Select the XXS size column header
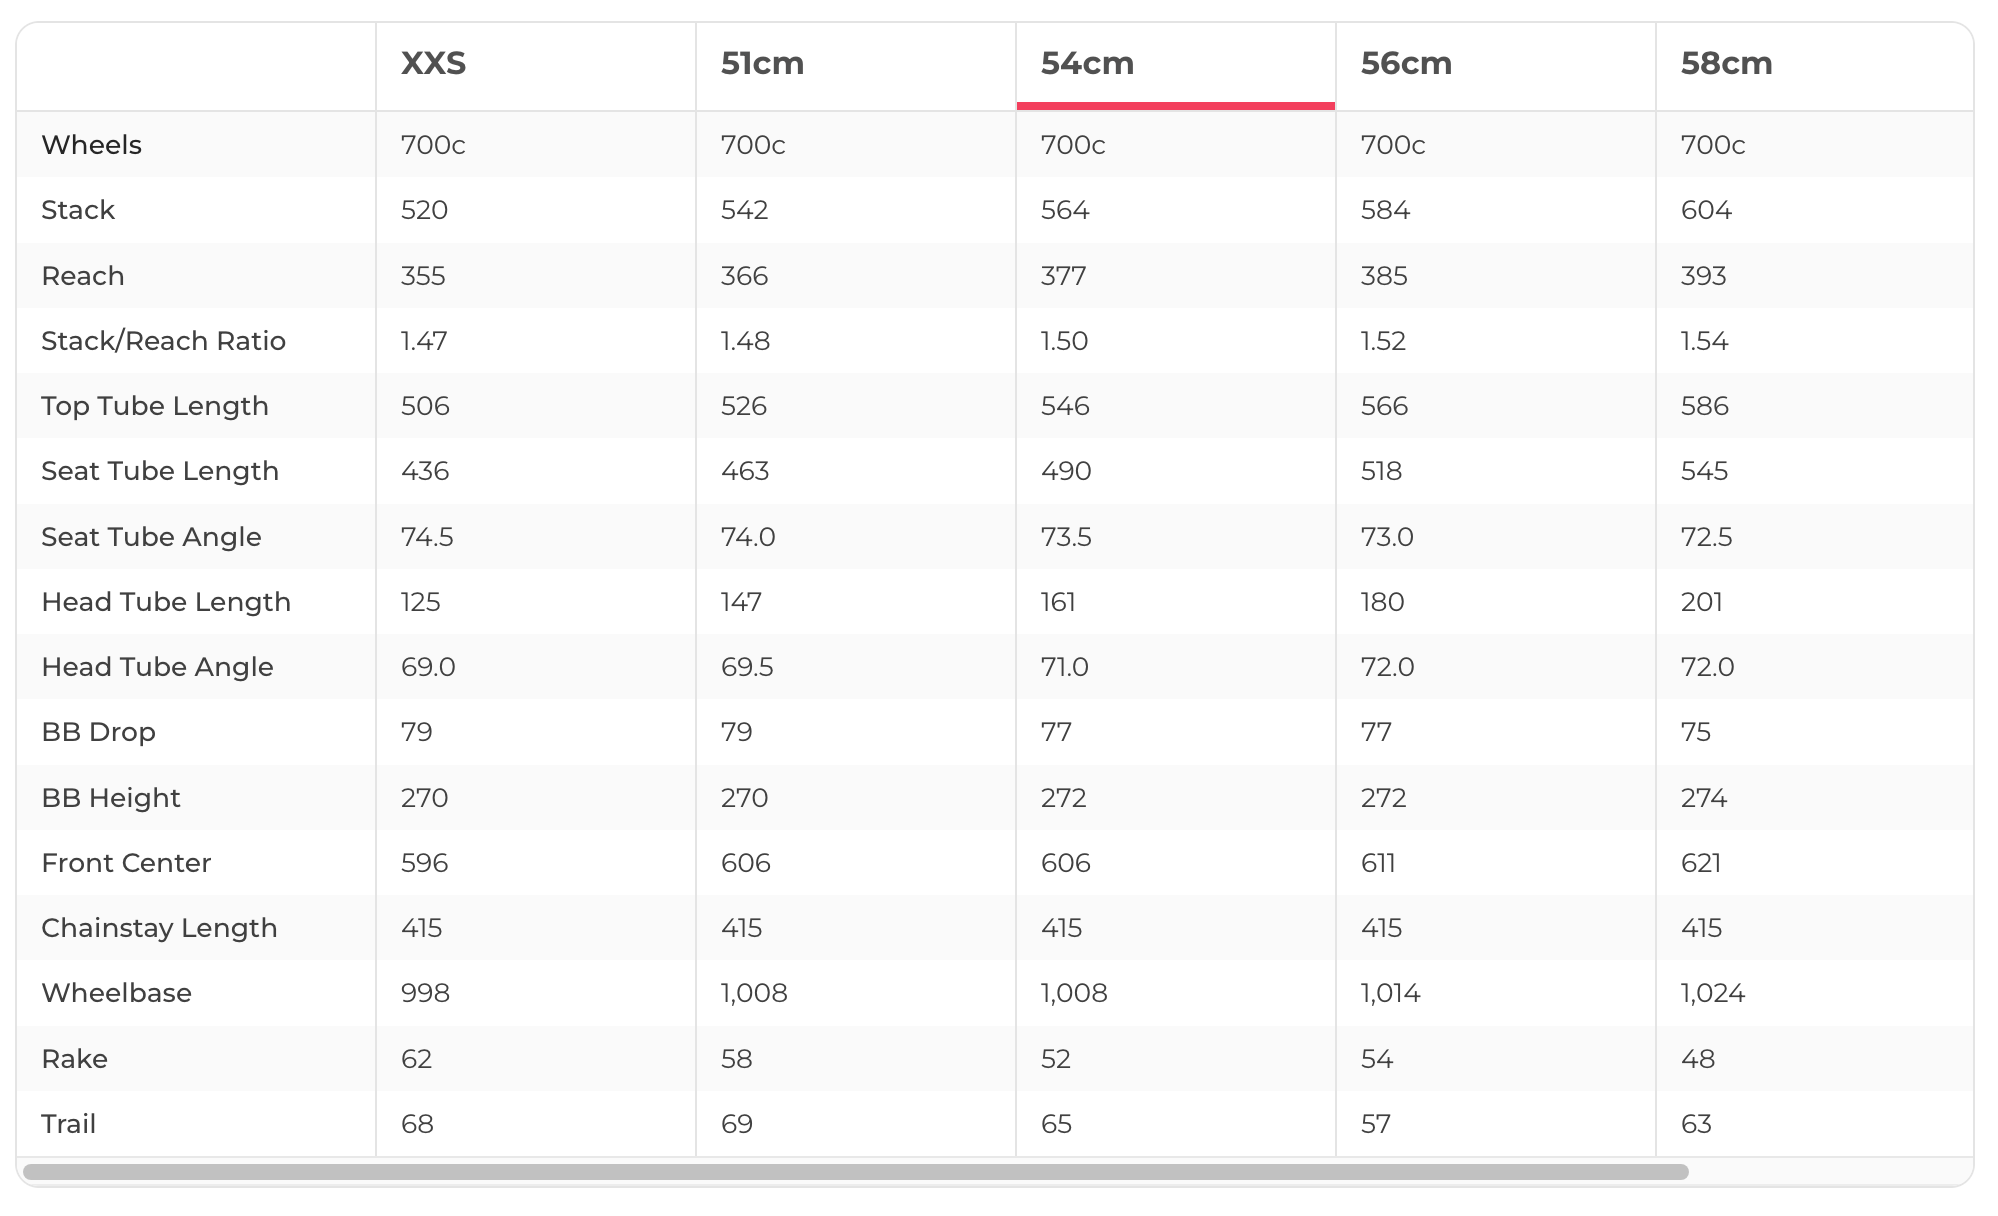1998x1216 pixels. [434, 64]
